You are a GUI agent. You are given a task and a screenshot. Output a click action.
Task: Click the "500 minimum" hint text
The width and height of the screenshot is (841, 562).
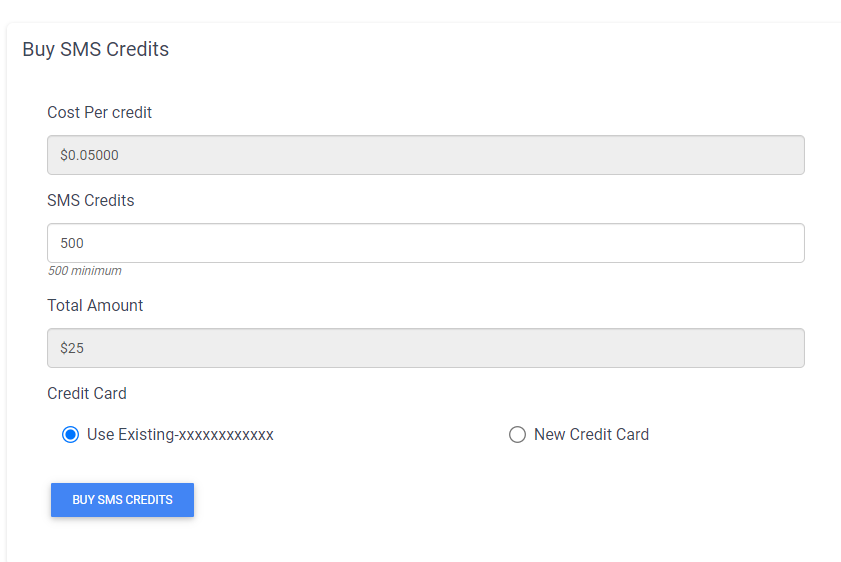tap(84, 271)
